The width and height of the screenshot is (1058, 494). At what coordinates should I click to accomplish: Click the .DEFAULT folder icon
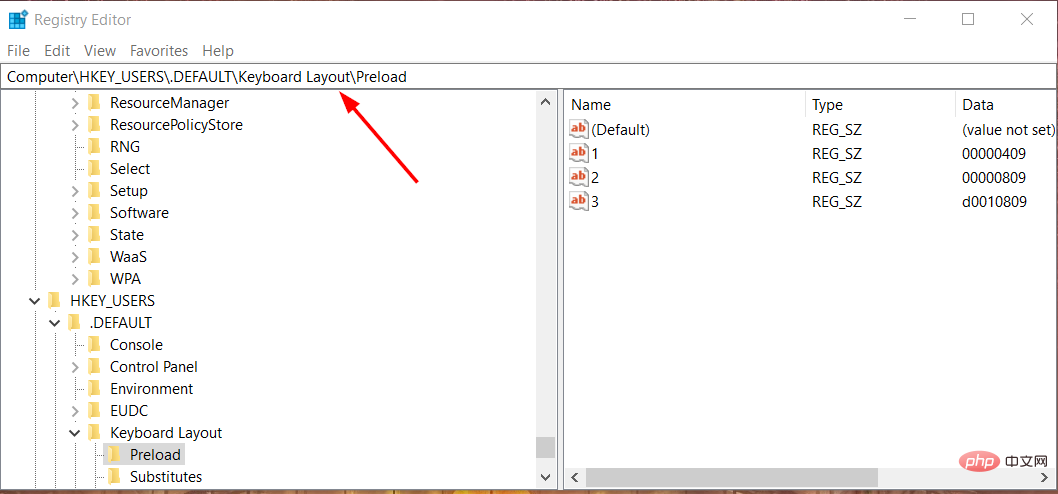click(x=75, y=323)
